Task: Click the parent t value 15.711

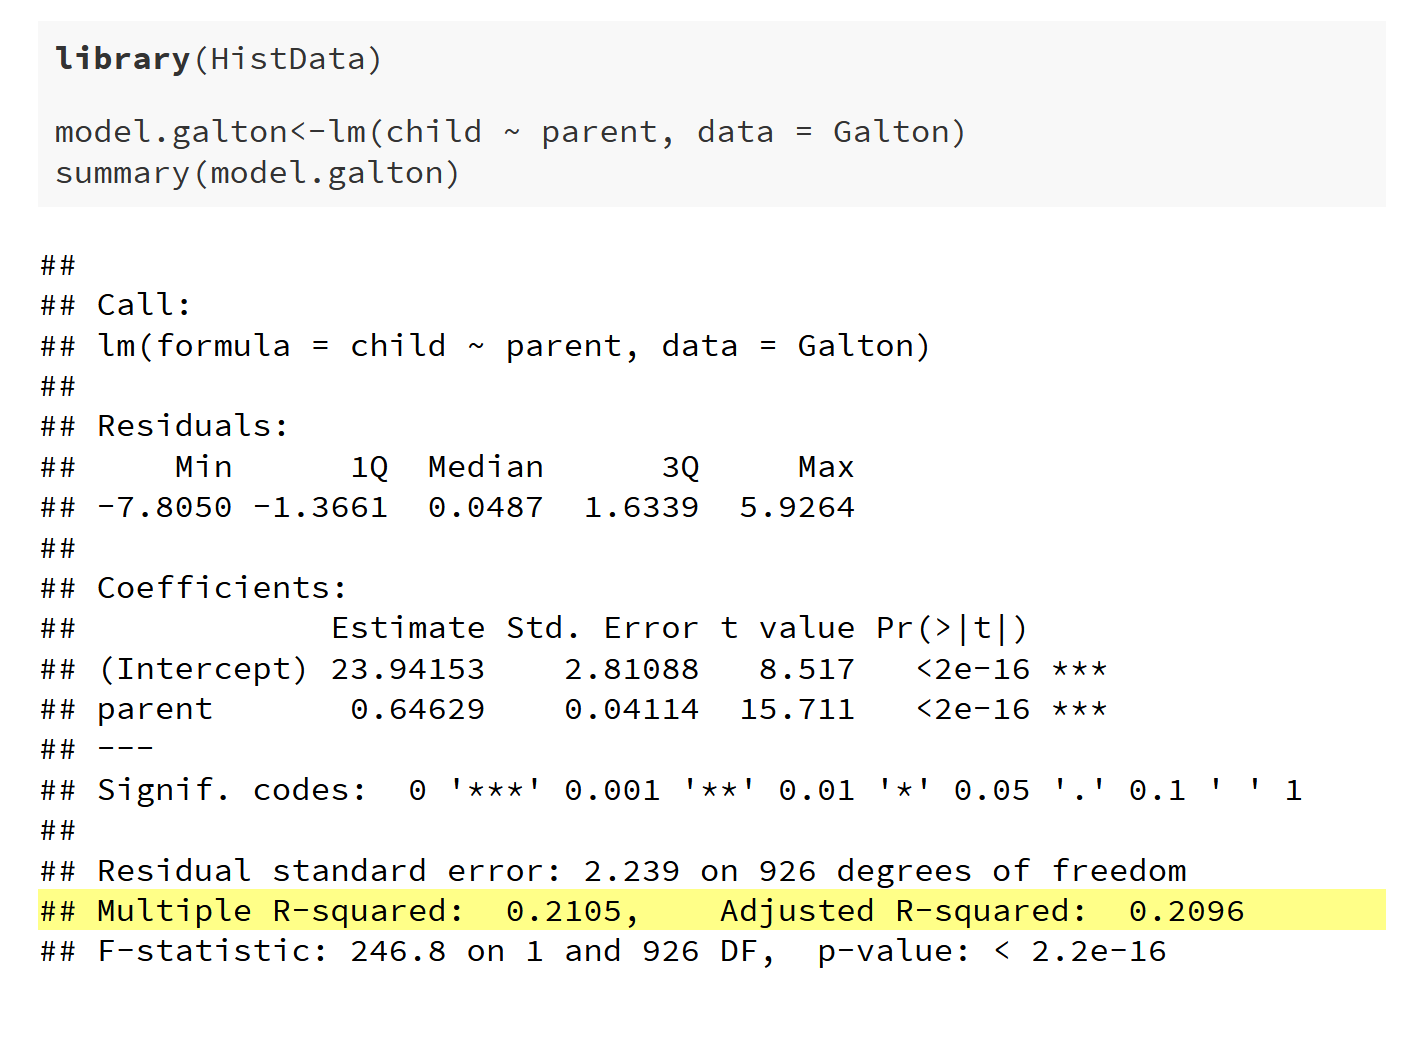Action: click(x=797, y=709)
